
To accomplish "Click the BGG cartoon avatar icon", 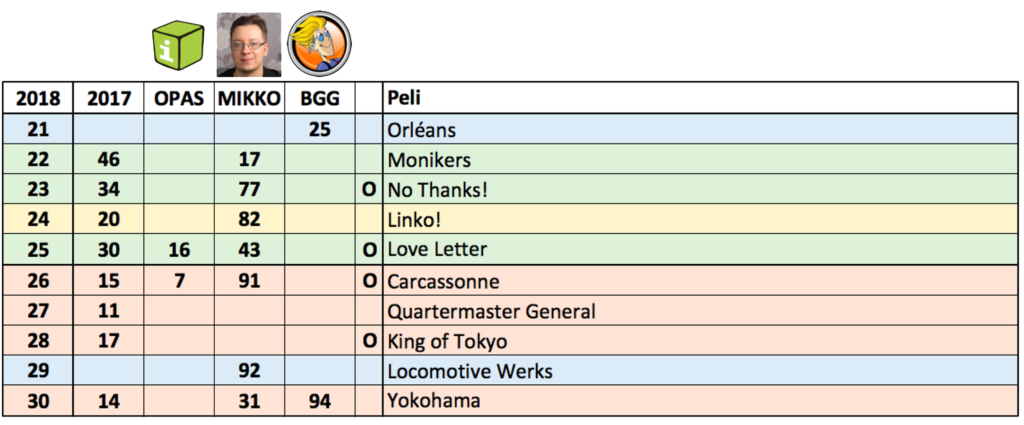I will click(x=320, y=43).
